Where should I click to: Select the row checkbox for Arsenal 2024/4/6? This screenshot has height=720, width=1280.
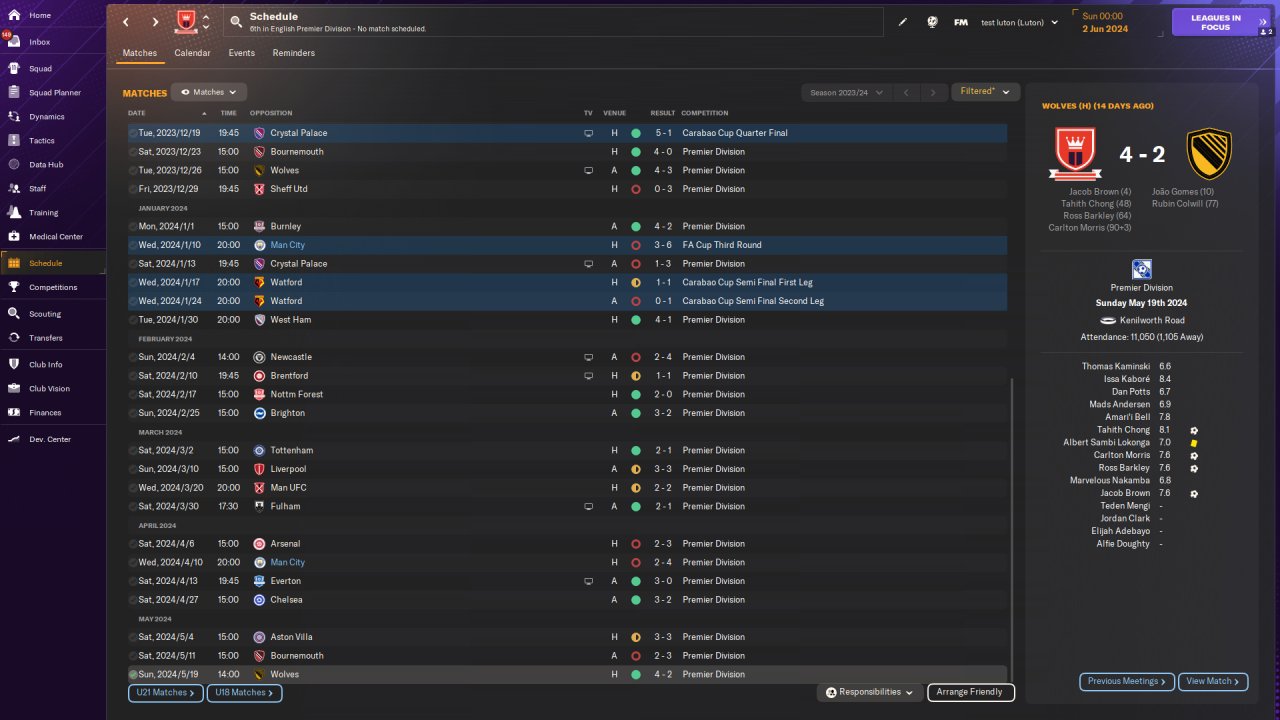tap(133, 544)
